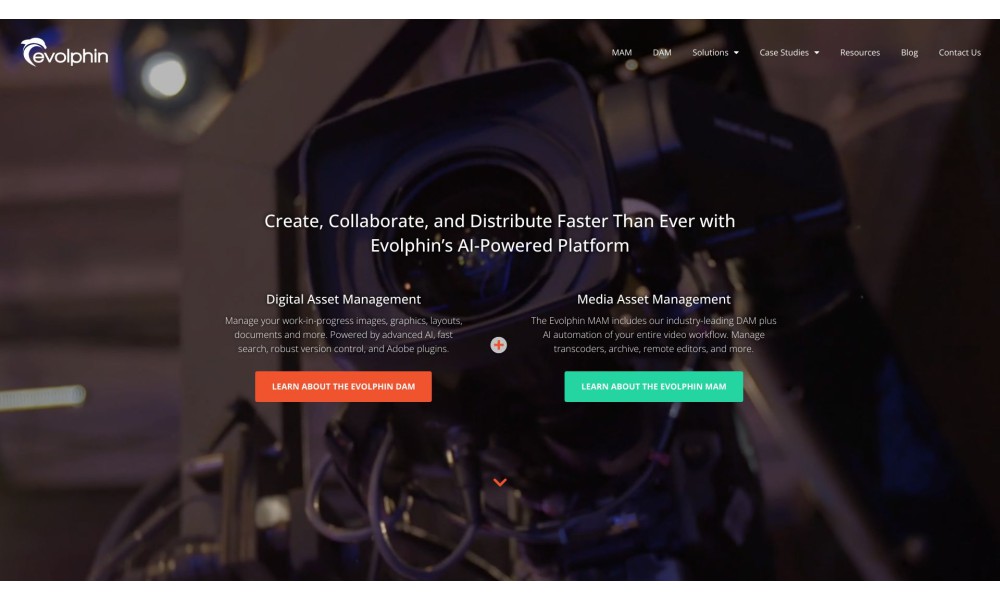The height and width of the screenshot is (600, 1000).
Task: Click the orange down chevron arrow
Action: [x=500, y=482]
